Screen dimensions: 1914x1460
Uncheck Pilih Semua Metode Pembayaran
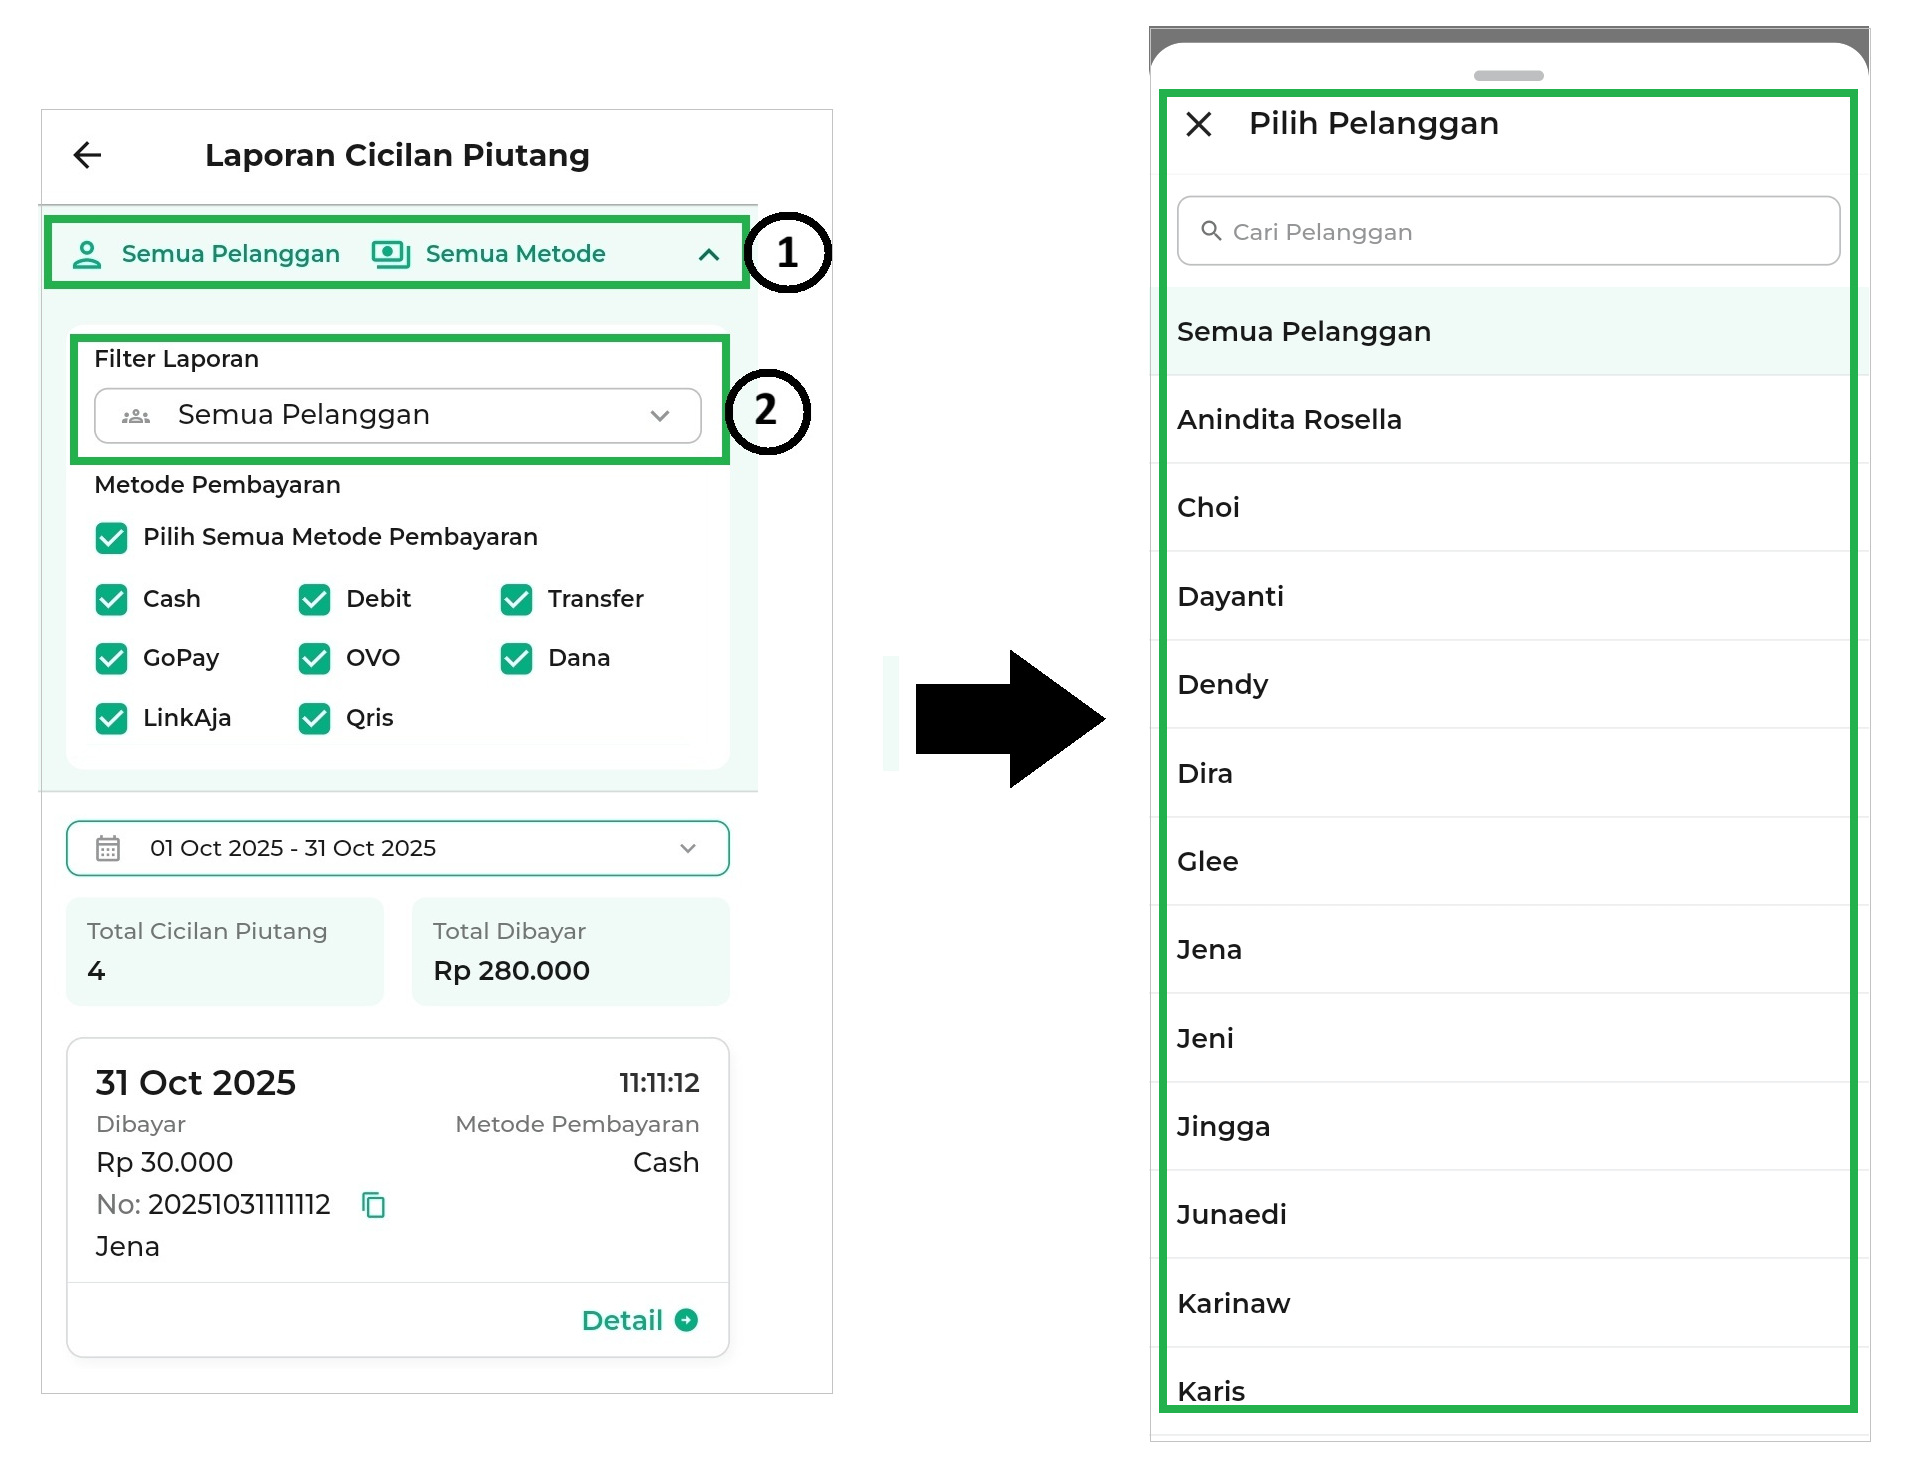tap(111, 538)
